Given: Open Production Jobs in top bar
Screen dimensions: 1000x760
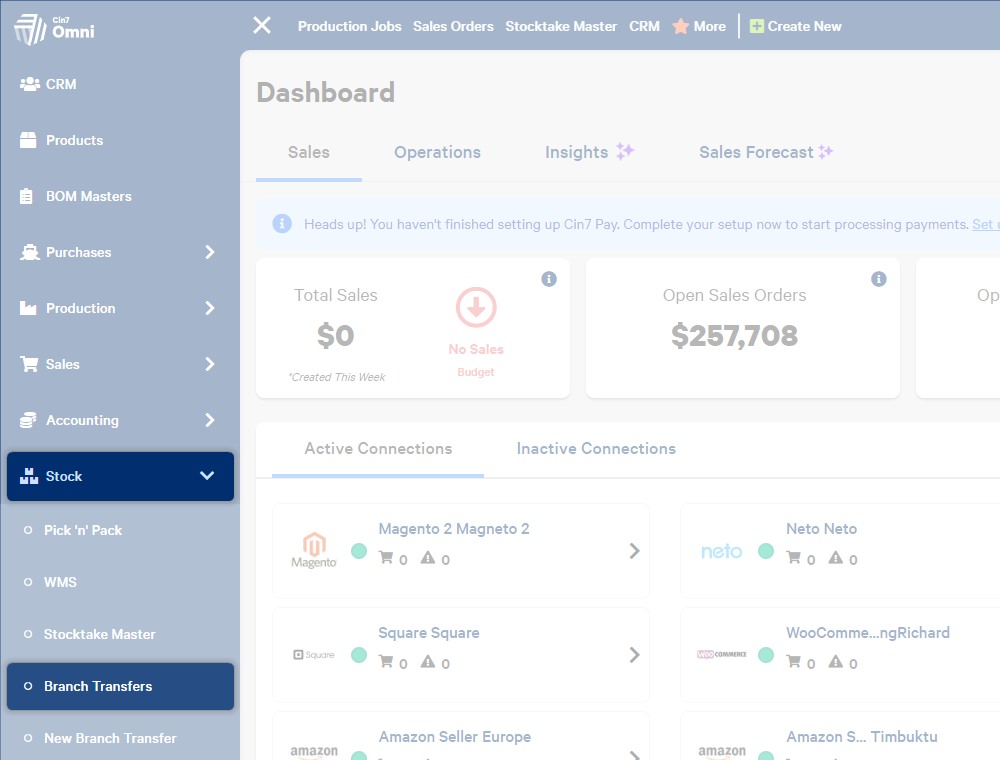Looking at the screenshot, I should [x=349, y=26].
